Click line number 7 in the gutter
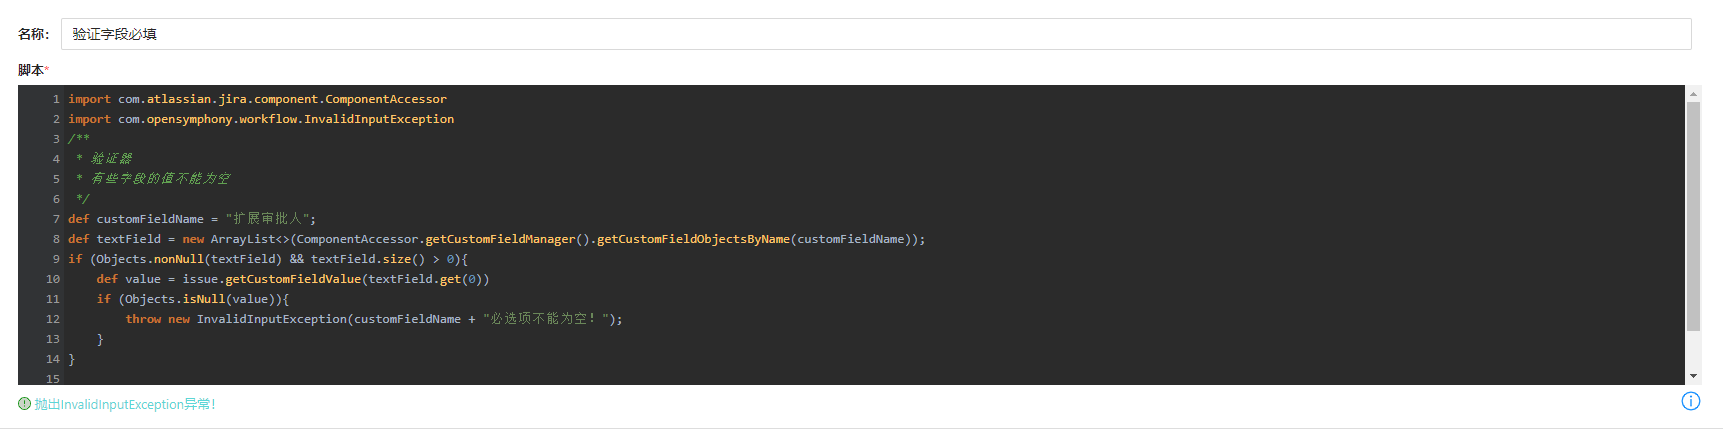This screenshot has width=1723, height=436. click(x=56, y=219)
